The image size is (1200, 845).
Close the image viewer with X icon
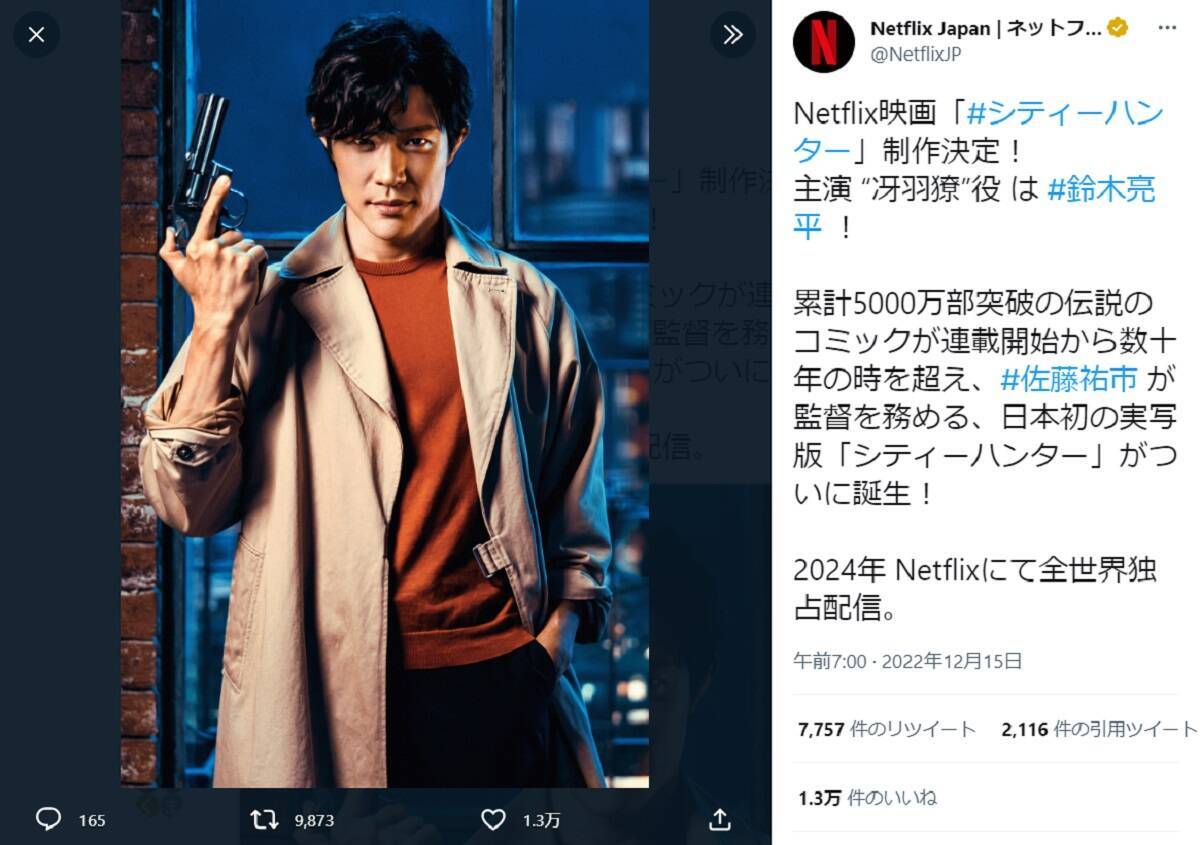[37, 35]
